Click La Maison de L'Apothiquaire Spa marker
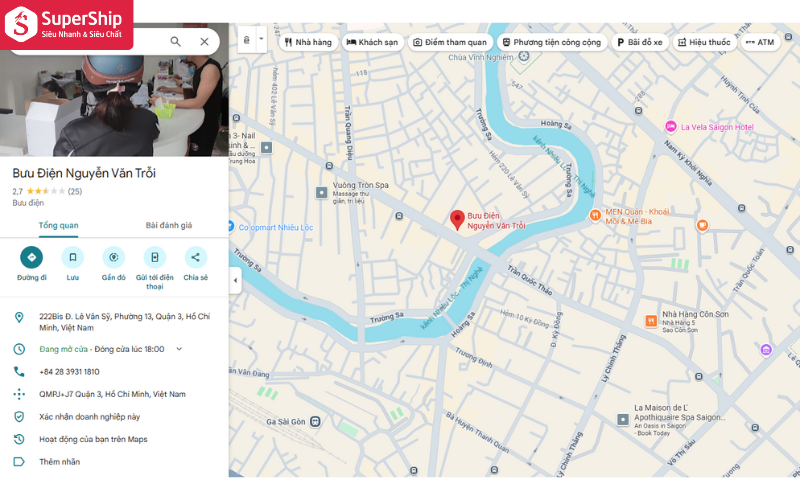 [x=623, y=419]
